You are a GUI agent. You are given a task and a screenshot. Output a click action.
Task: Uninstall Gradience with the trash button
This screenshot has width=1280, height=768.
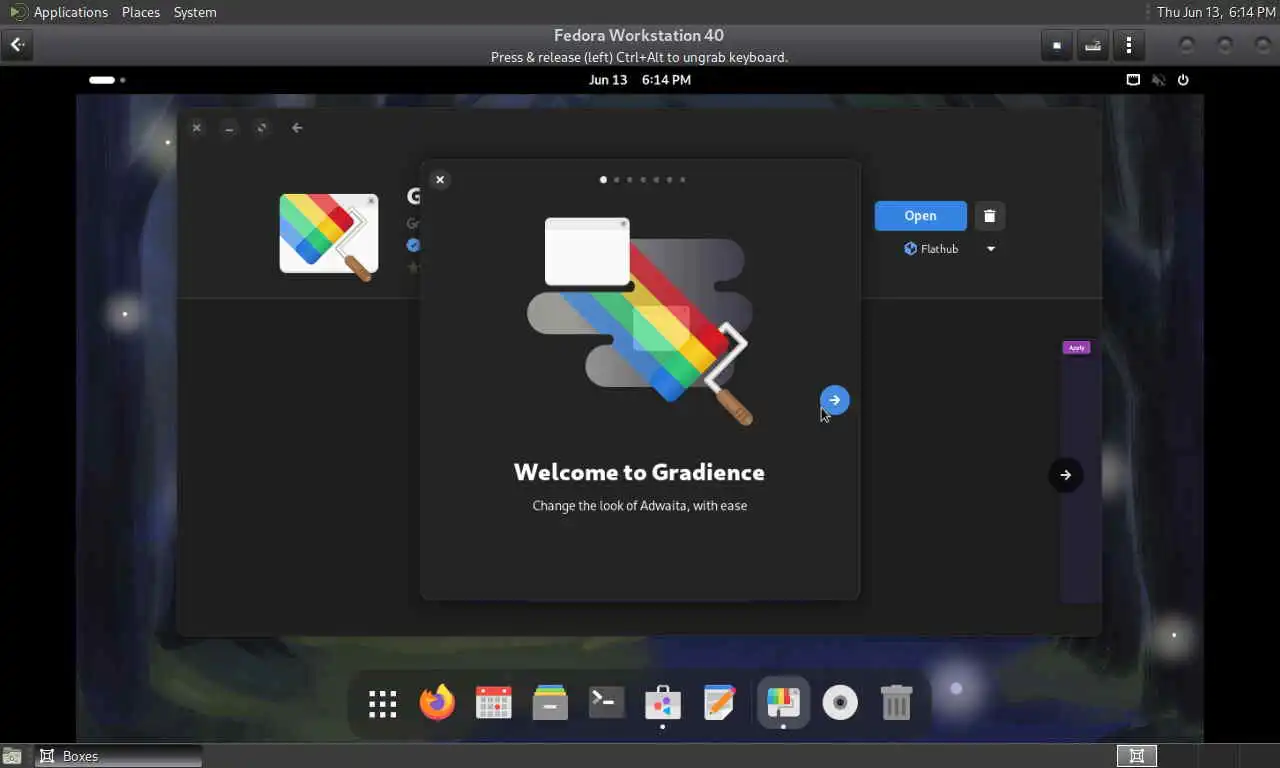(989, 216)
